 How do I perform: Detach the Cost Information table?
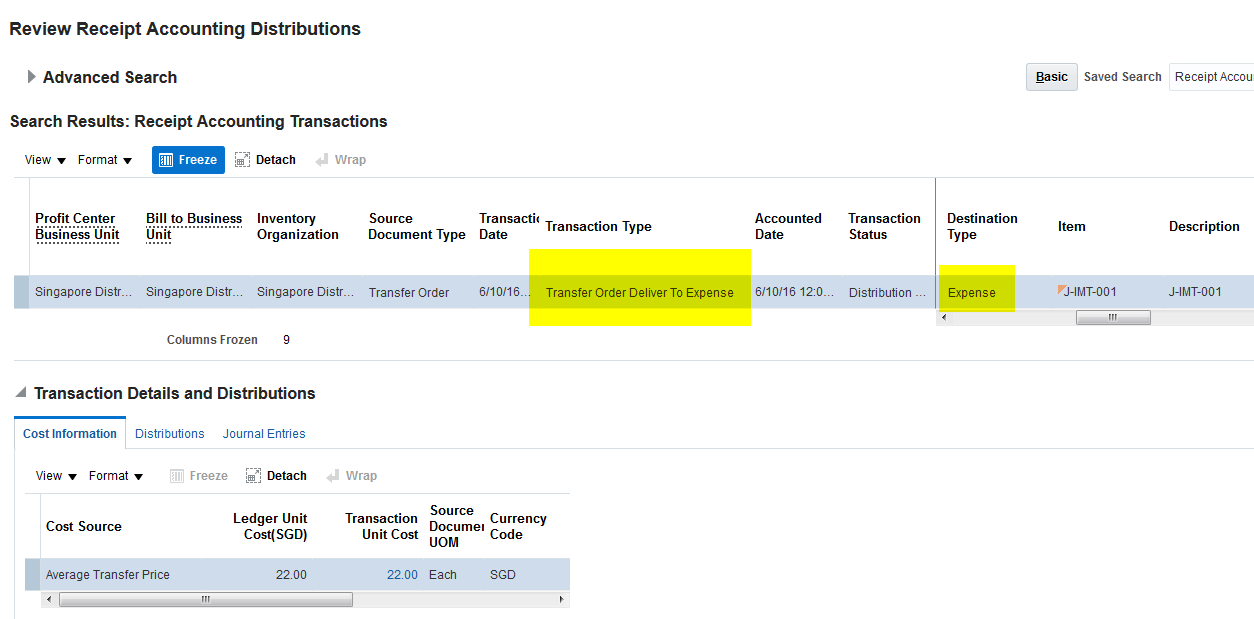[277, 476]
